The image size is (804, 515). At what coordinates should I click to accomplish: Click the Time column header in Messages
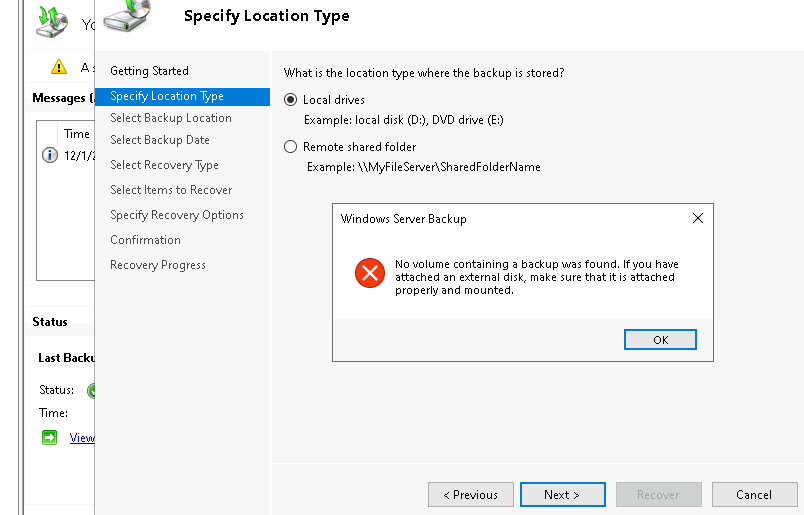coord(77,134)
